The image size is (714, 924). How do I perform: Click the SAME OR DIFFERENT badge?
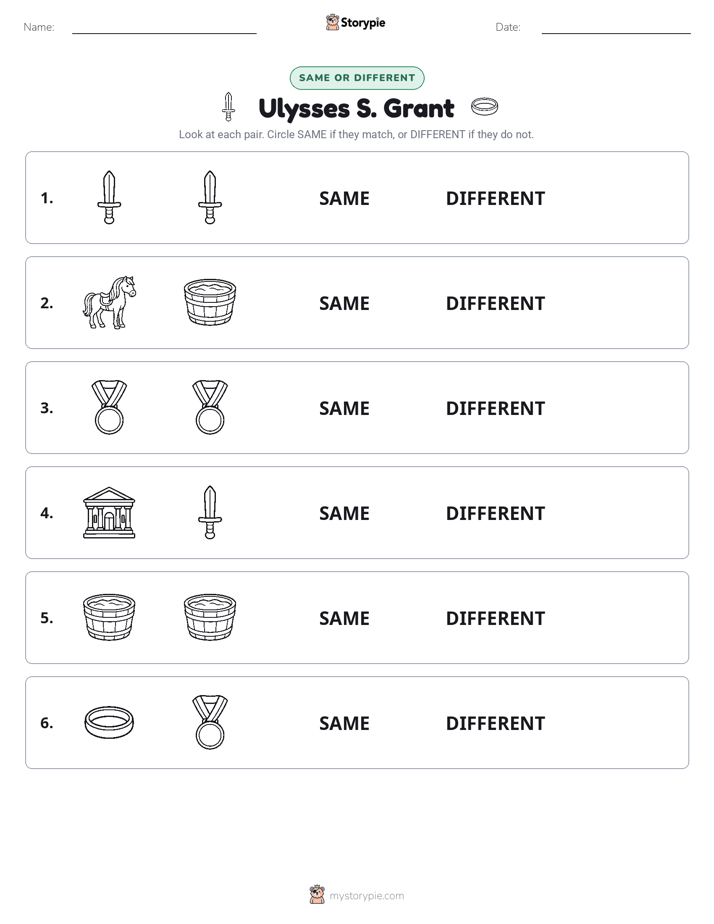click(x=357, y=78)
